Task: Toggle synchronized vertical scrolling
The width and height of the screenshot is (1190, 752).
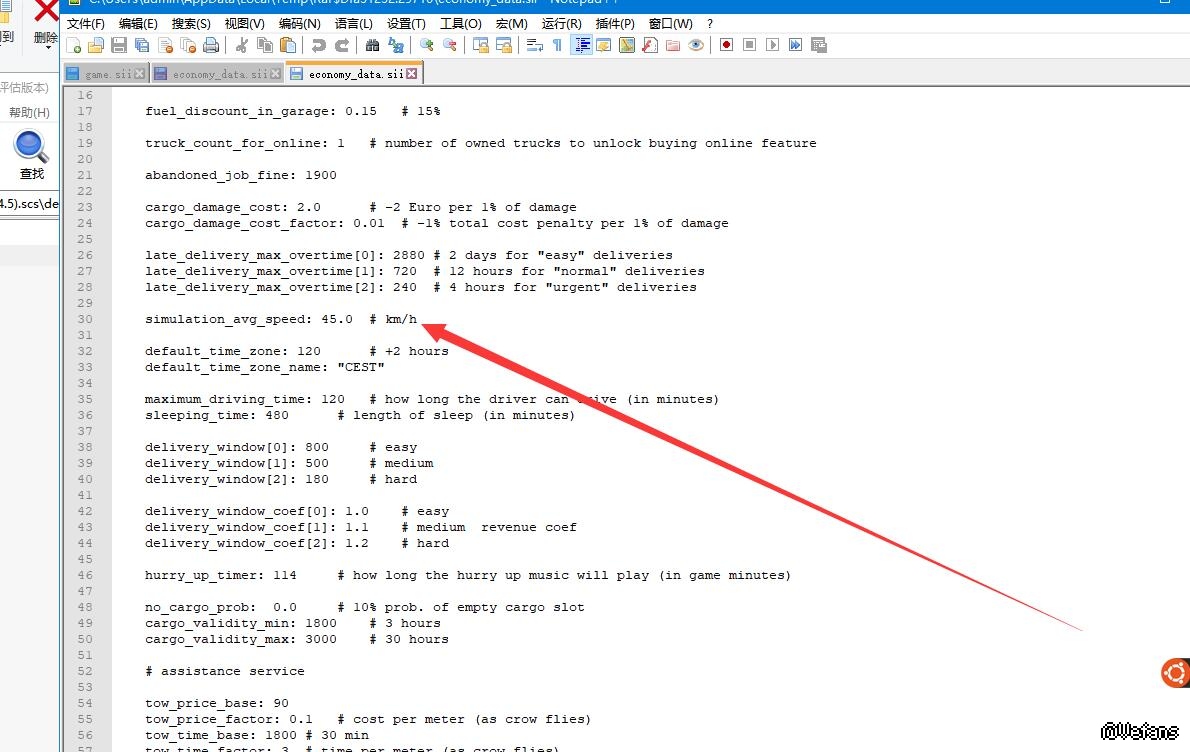Action: coord(480,46)
